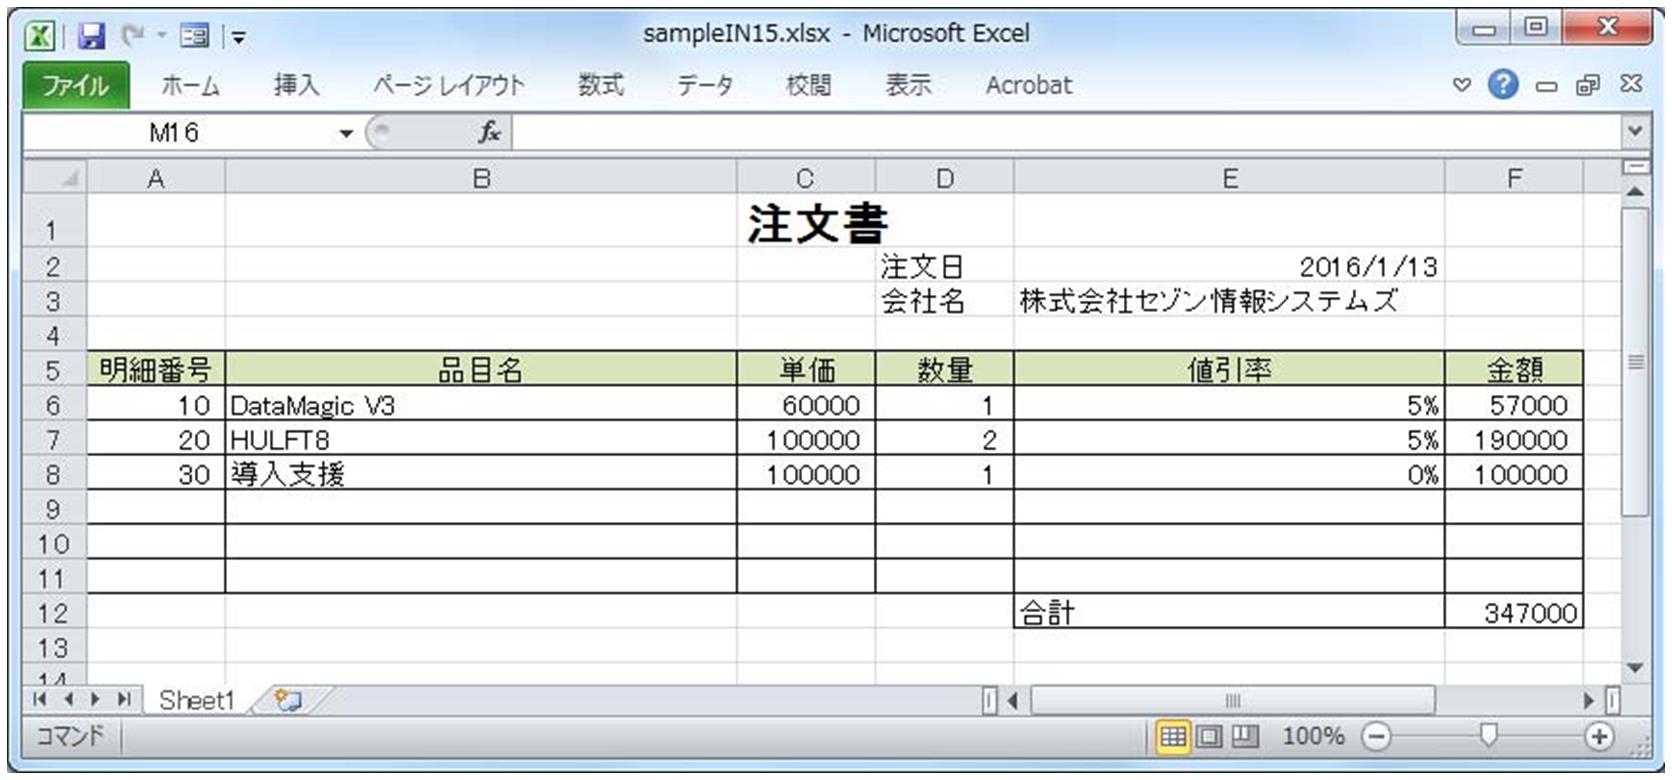Open Excel Help with the question mark icon

1502,85
